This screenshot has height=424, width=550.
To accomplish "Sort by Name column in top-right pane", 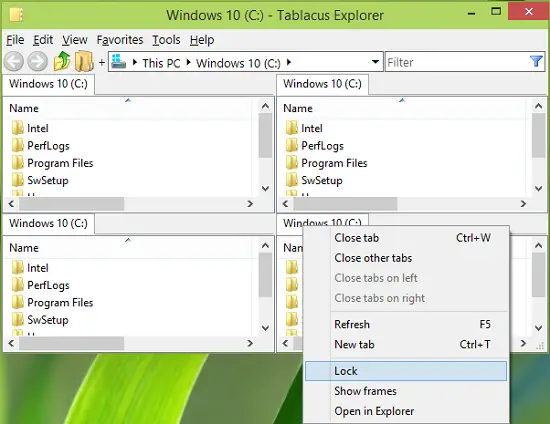I will pos(402,107).
